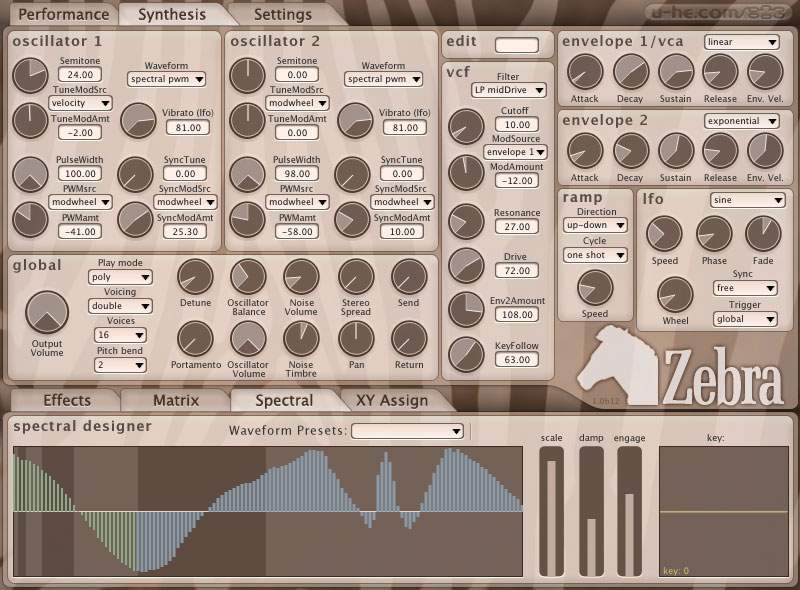
Task: Click the Oscillator Balance knob
Action: coord(248,277)
